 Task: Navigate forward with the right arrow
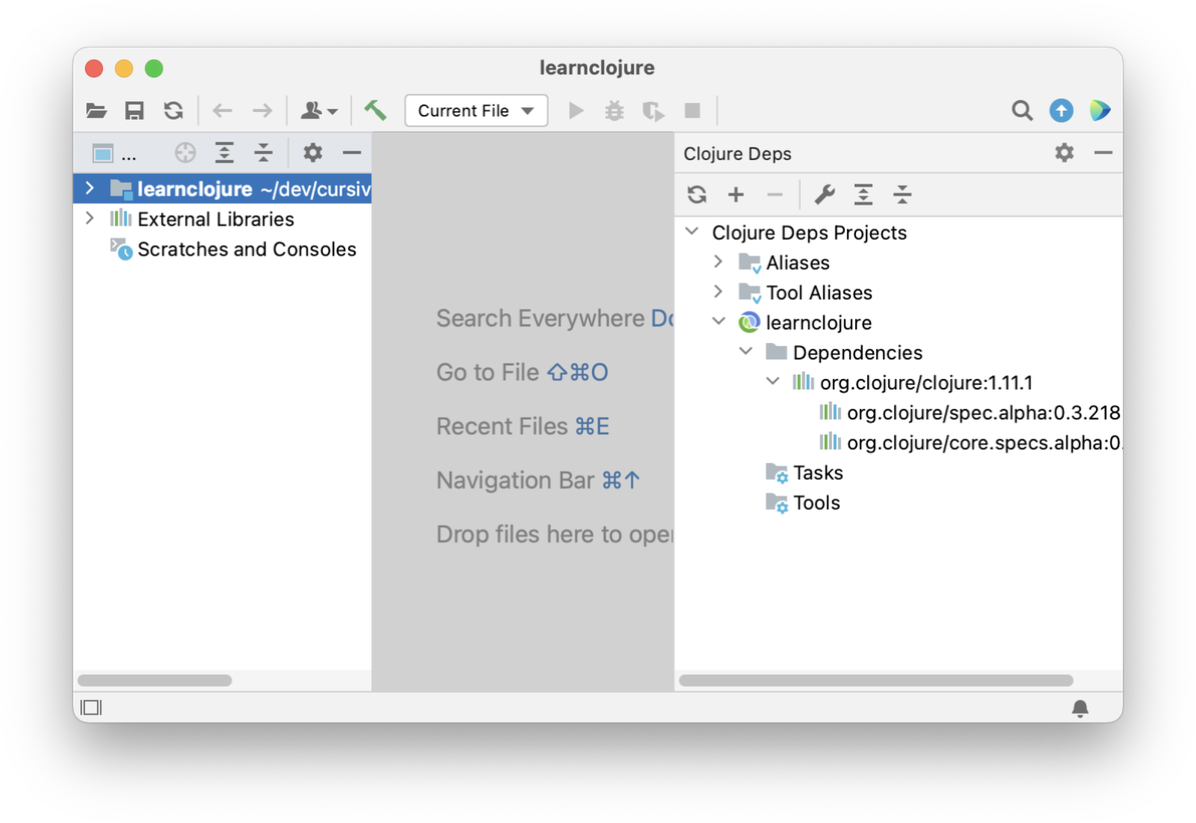tap(262, 111)
